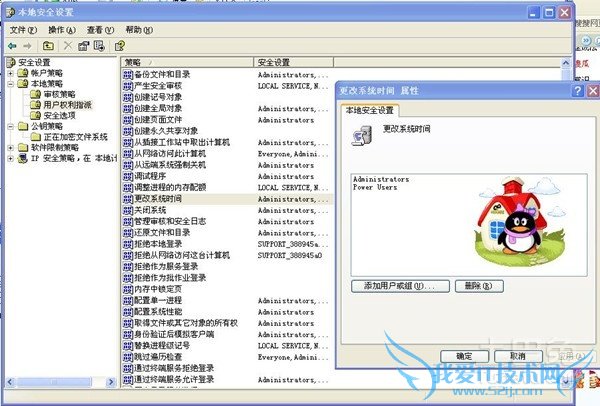Select the 拒绝从网络访问这台计算机 policy
The image size is (600, 406).
click(227, 256)
